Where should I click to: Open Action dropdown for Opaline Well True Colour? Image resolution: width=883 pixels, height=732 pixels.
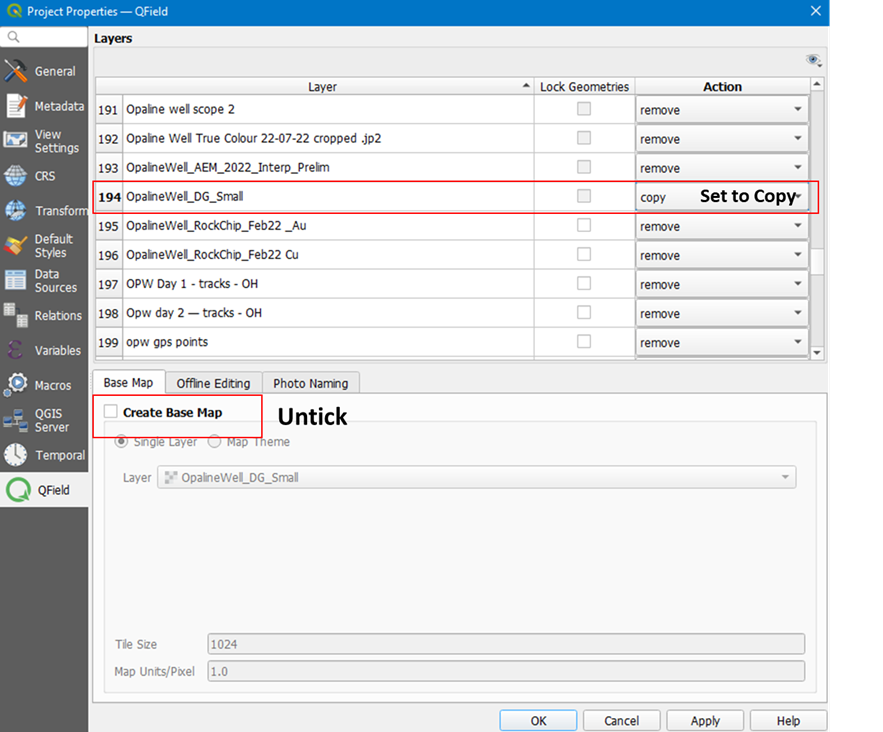click(x=722, y=139)
